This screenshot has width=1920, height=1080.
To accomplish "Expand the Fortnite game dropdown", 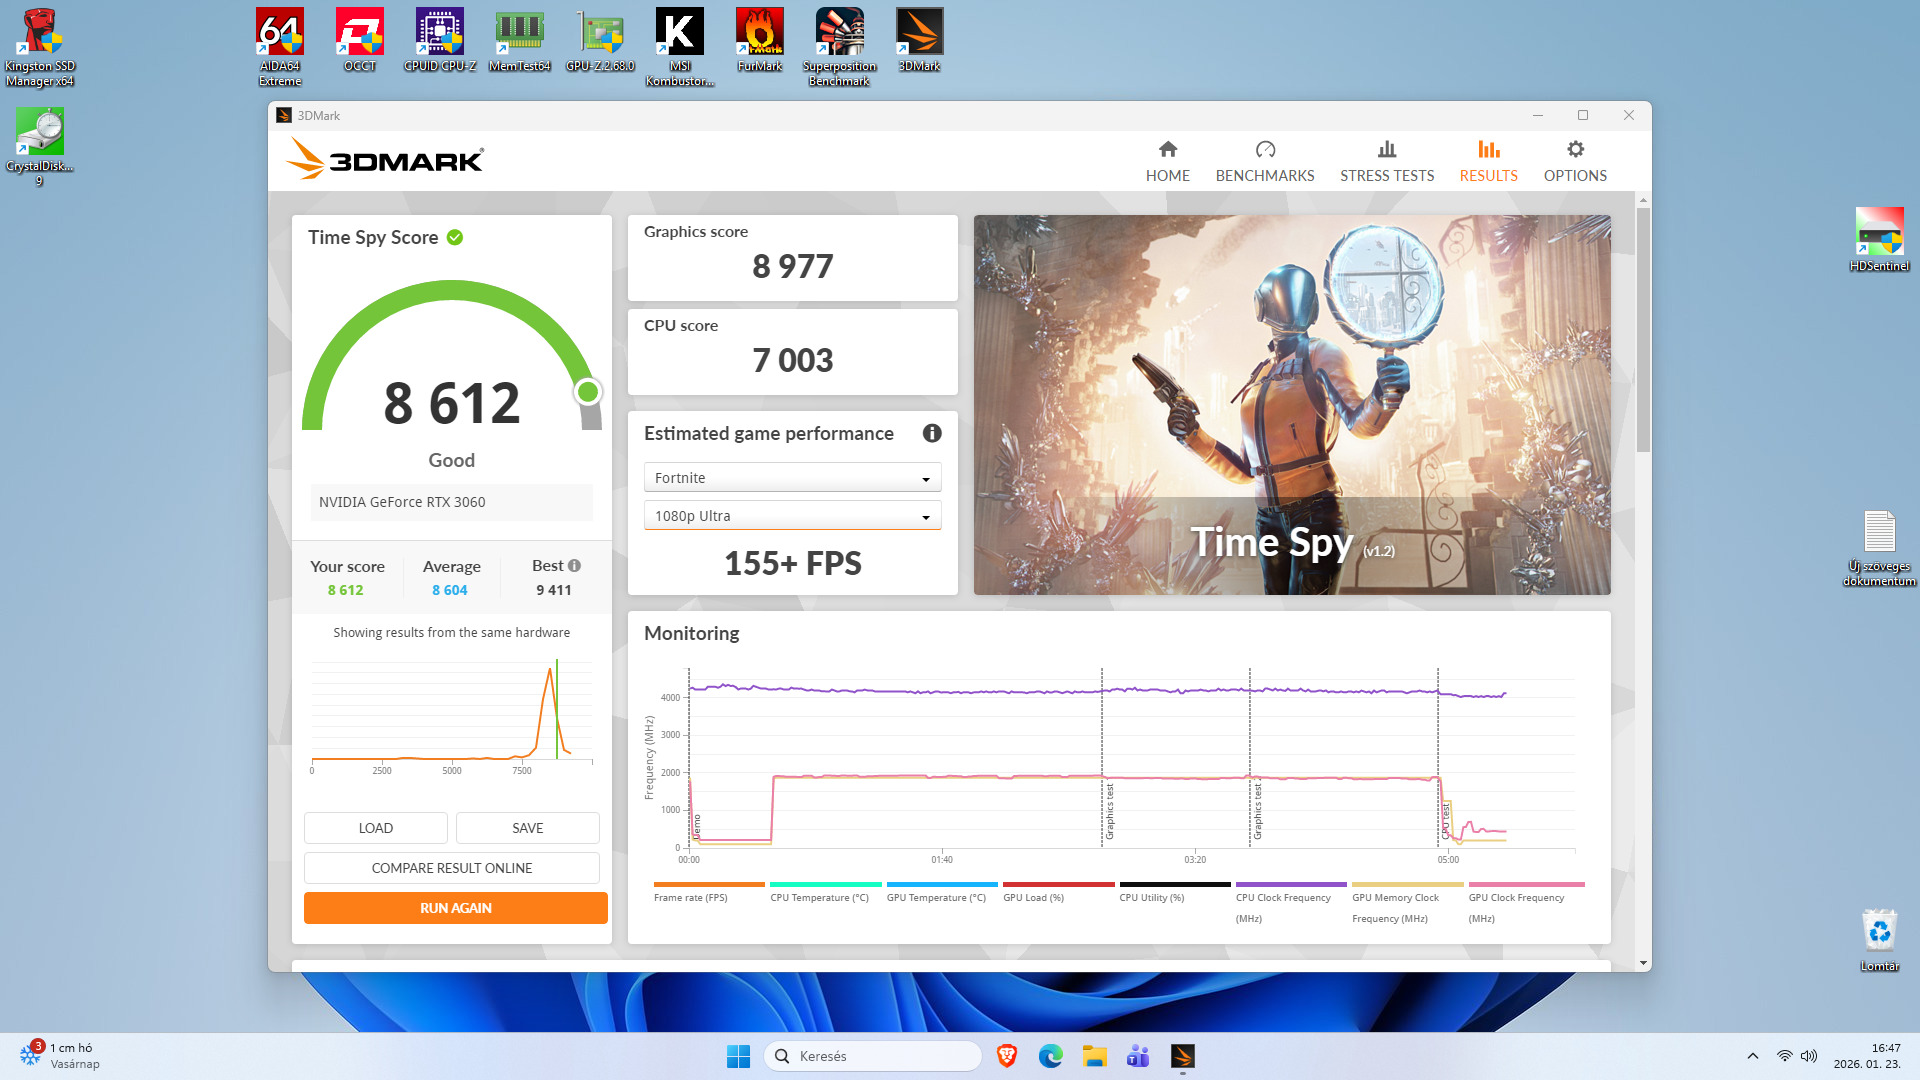I will coord(792,478).
